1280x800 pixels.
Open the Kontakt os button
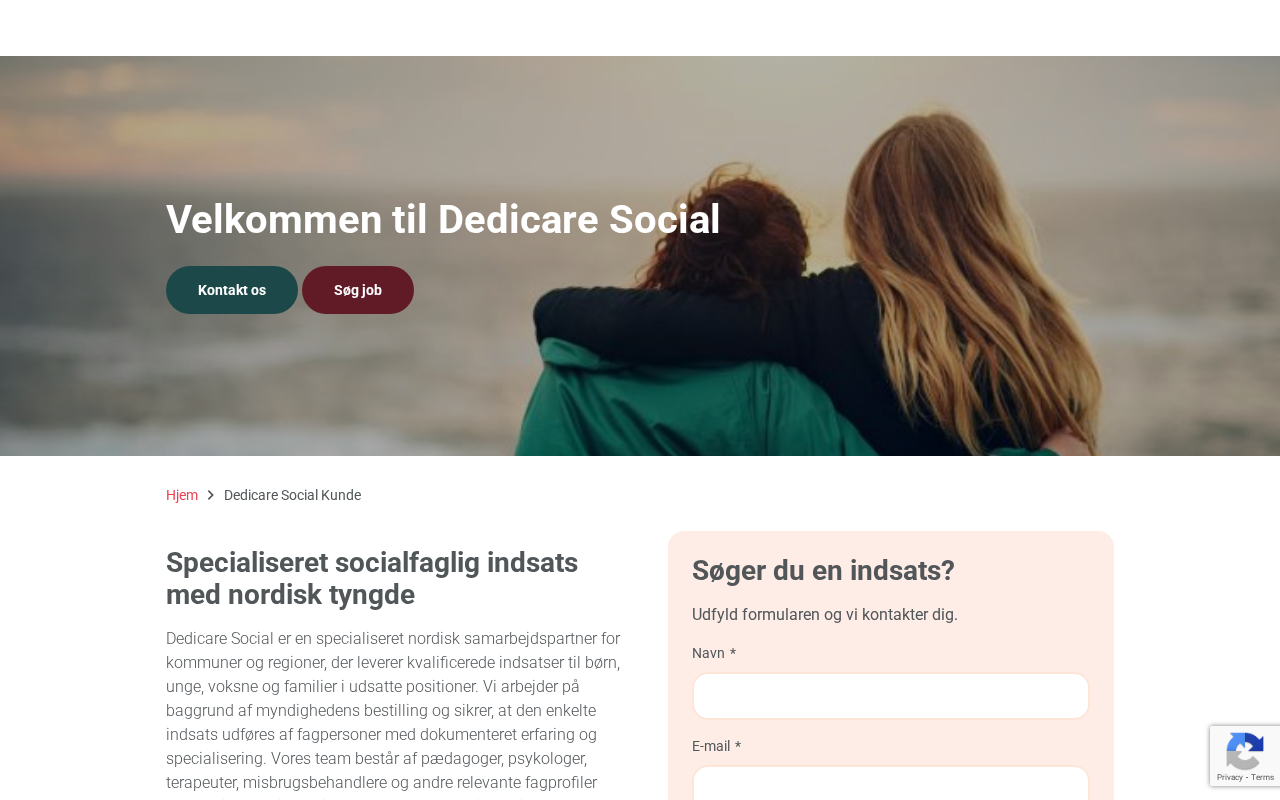click(x=232, y=290)
